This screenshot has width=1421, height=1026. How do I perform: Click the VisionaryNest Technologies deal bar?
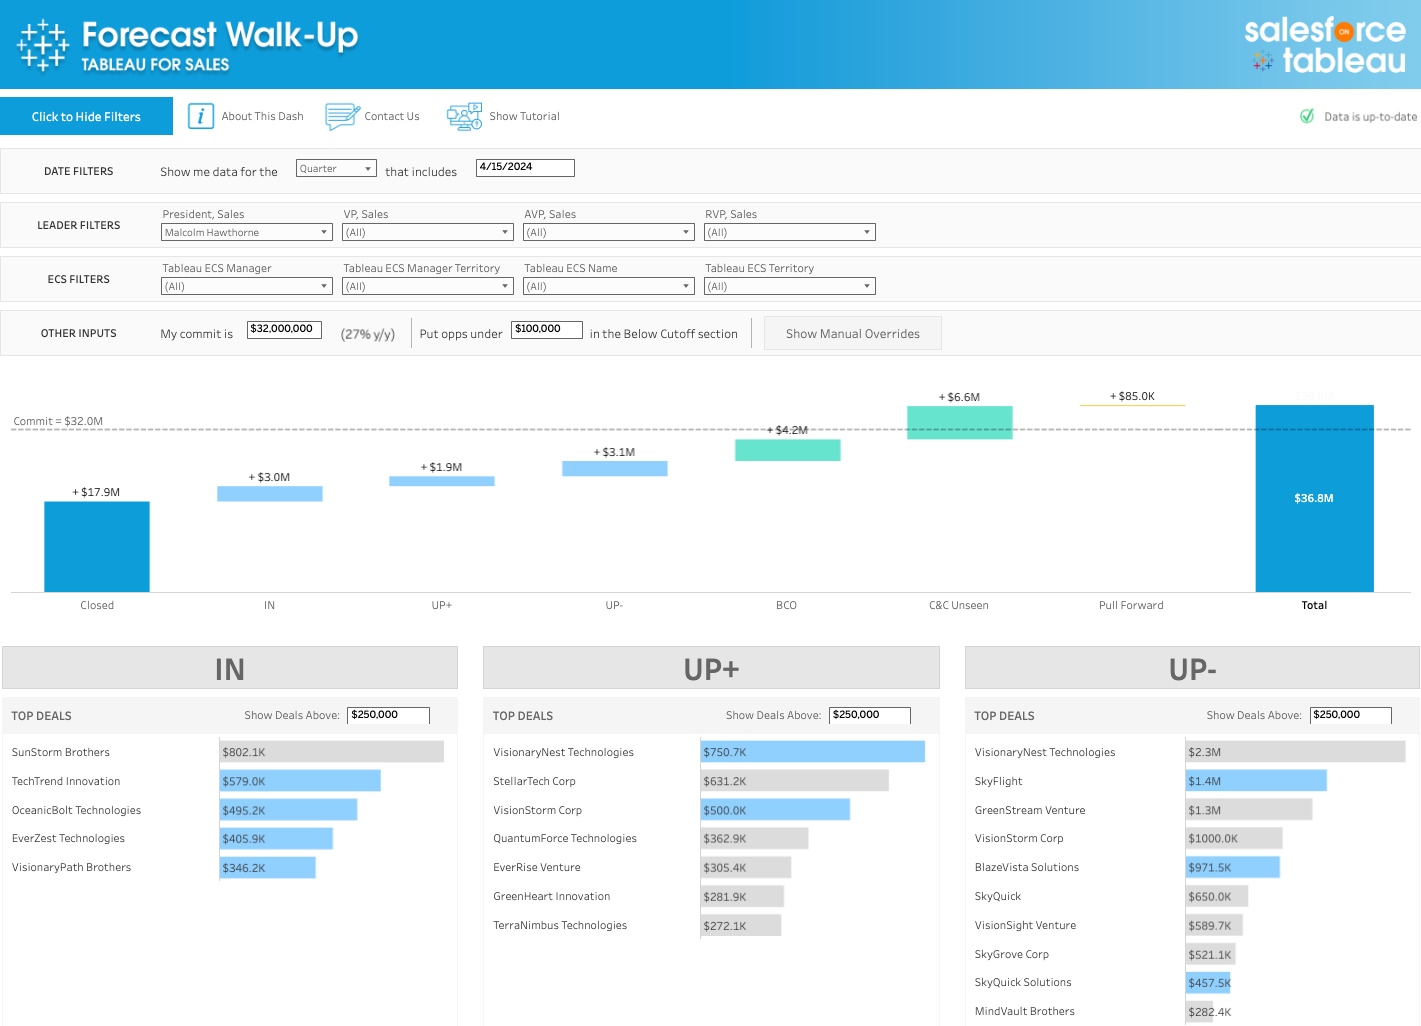pyautogui.click(x=812, y=751)
